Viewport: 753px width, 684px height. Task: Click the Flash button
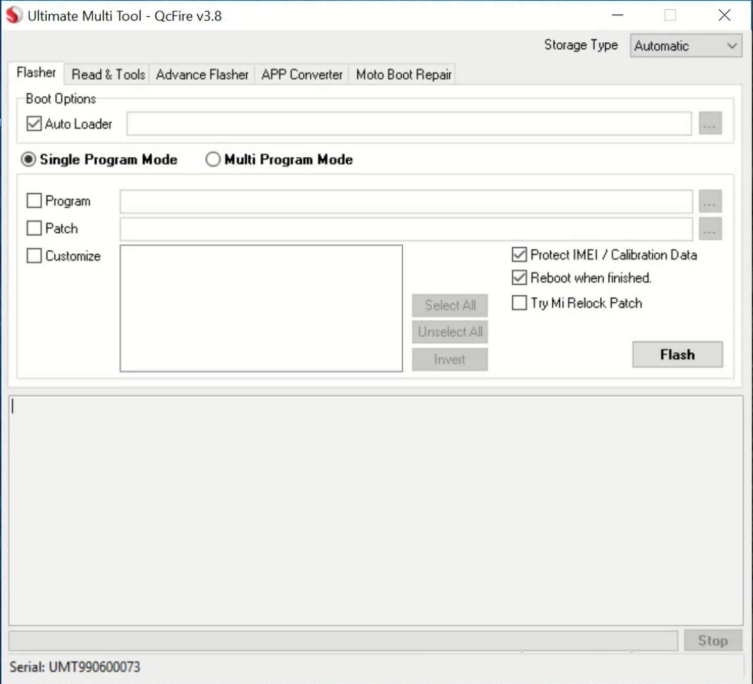point(677,354)
